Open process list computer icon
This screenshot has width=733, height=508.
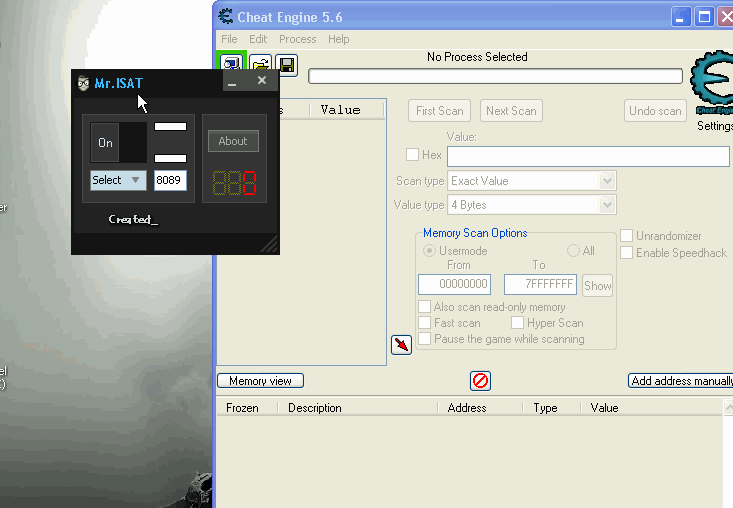(x=232, y=61)
